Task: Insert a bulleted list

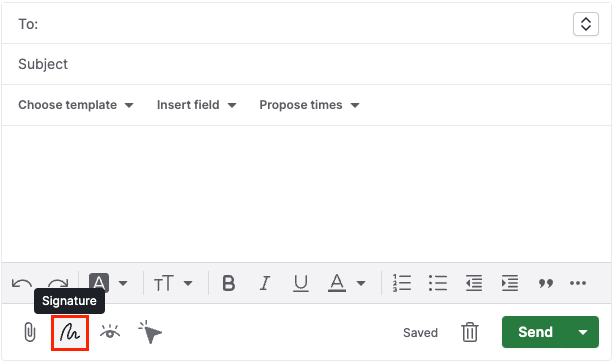Action: [x=437, y=283]
